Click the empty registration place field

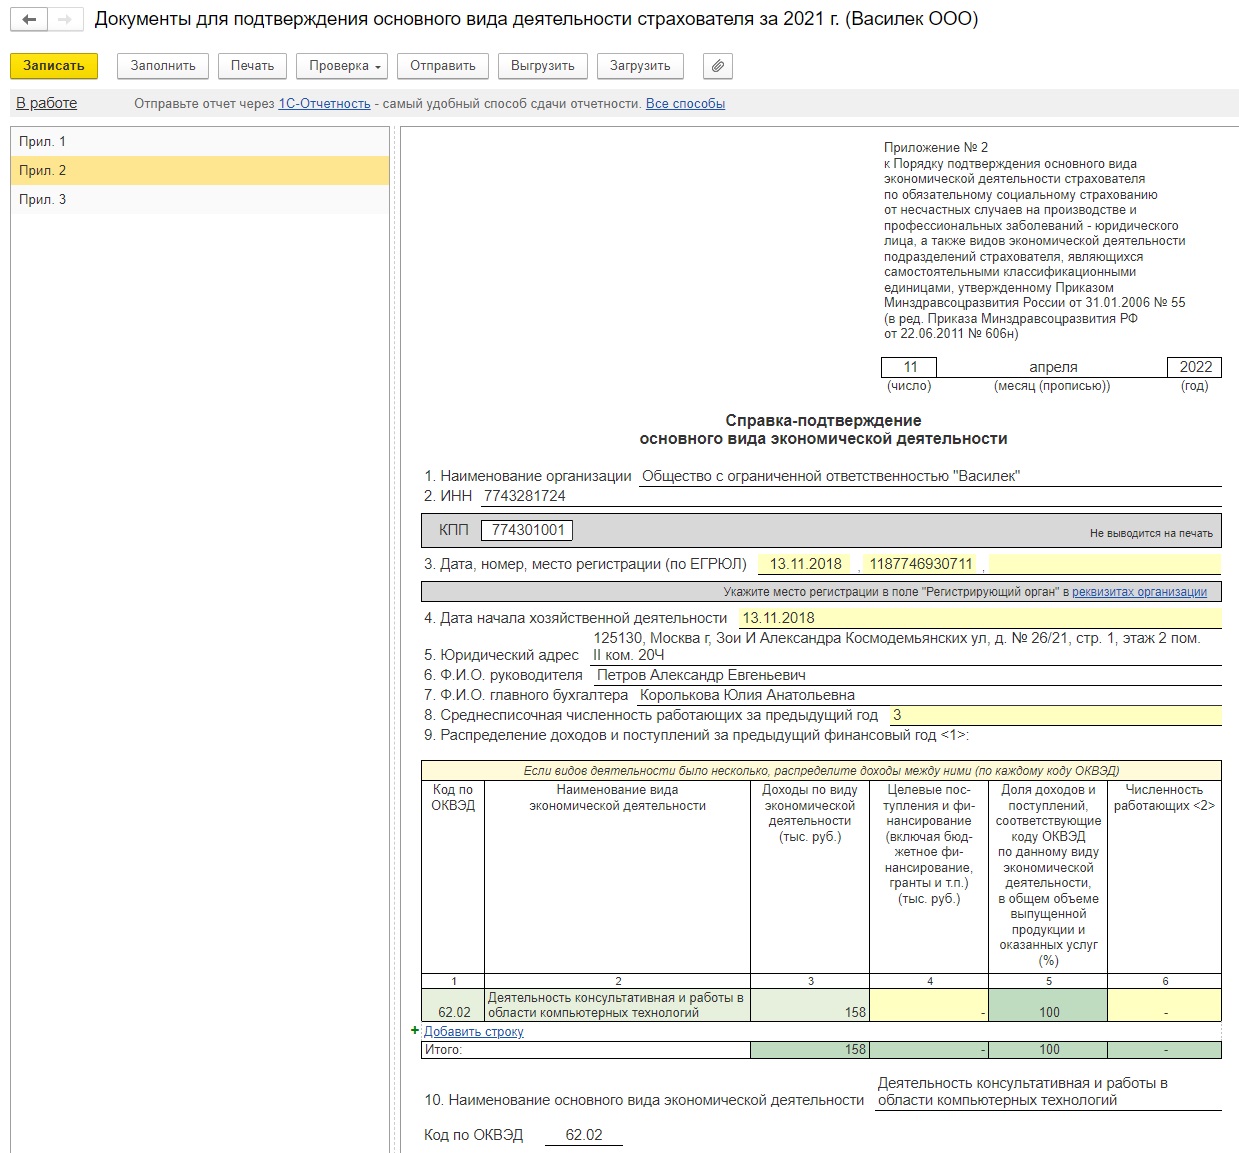1104,564
